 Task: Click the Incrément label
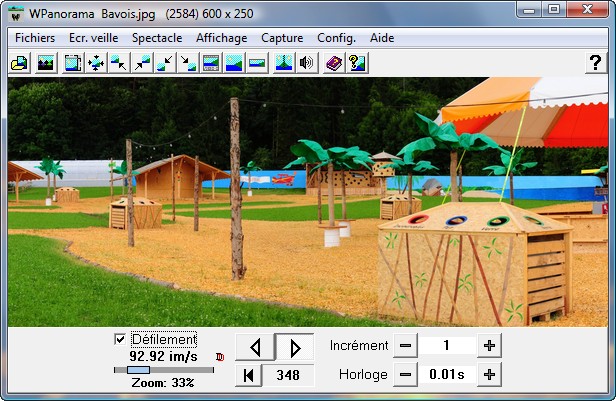[359, 346]
